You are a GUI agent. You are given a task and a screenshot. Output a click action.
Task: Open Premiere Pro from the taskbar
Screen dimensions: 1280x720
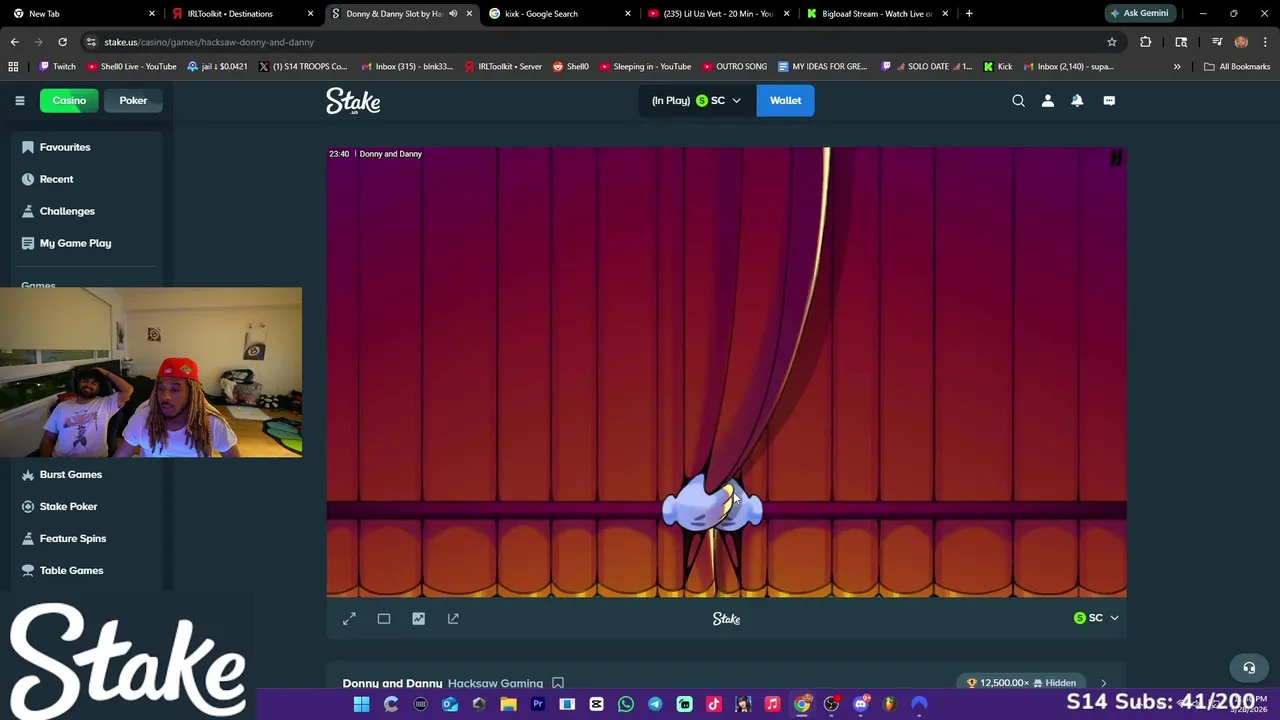[538, 704]
